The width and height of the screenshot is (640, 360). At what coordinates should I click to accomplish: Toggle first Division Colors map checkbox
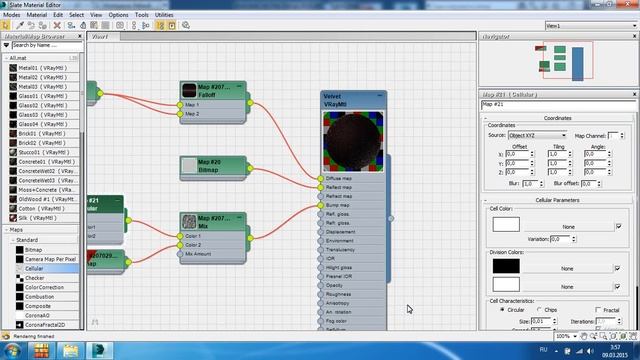click(x=618, y=268)
